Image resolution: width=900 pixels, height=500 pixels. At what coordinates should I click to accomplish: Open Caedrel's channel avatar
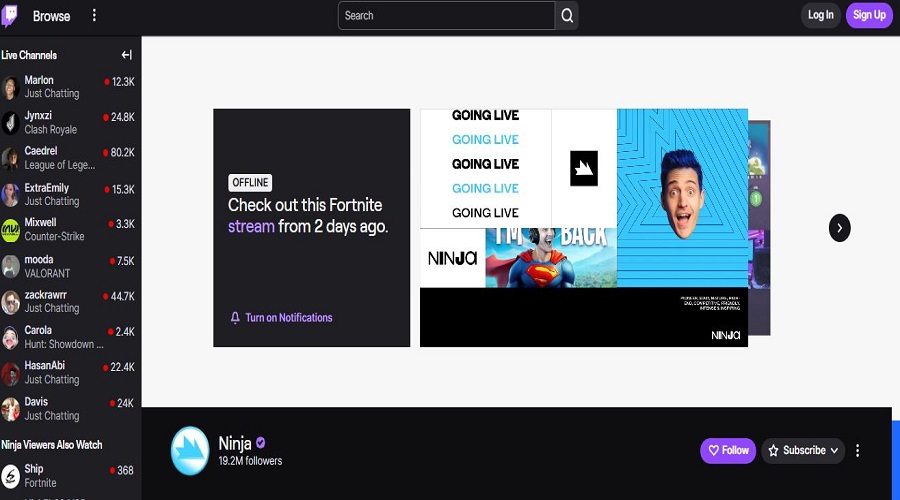coord(10,158)
